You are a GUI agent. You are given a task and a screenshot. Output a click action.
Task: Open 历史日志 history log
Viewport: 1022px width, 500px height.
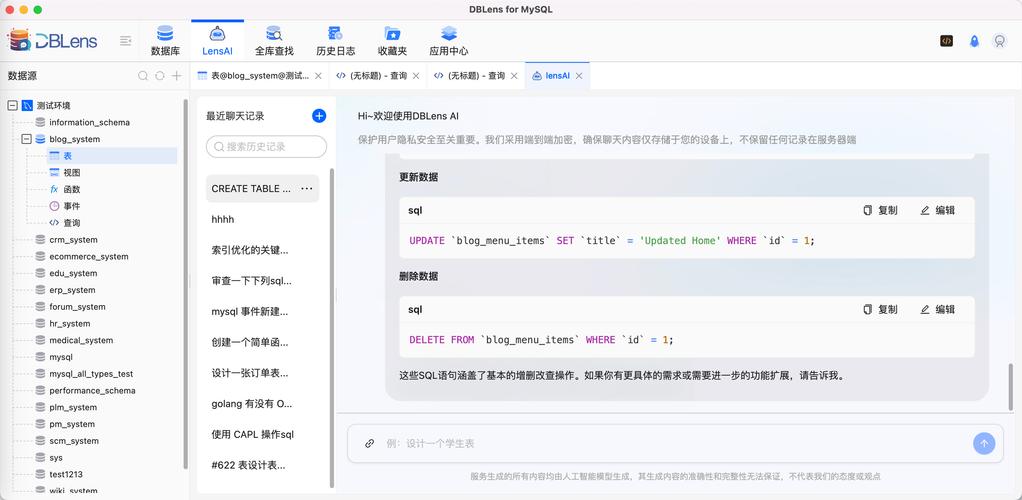[x=336, y=40]
